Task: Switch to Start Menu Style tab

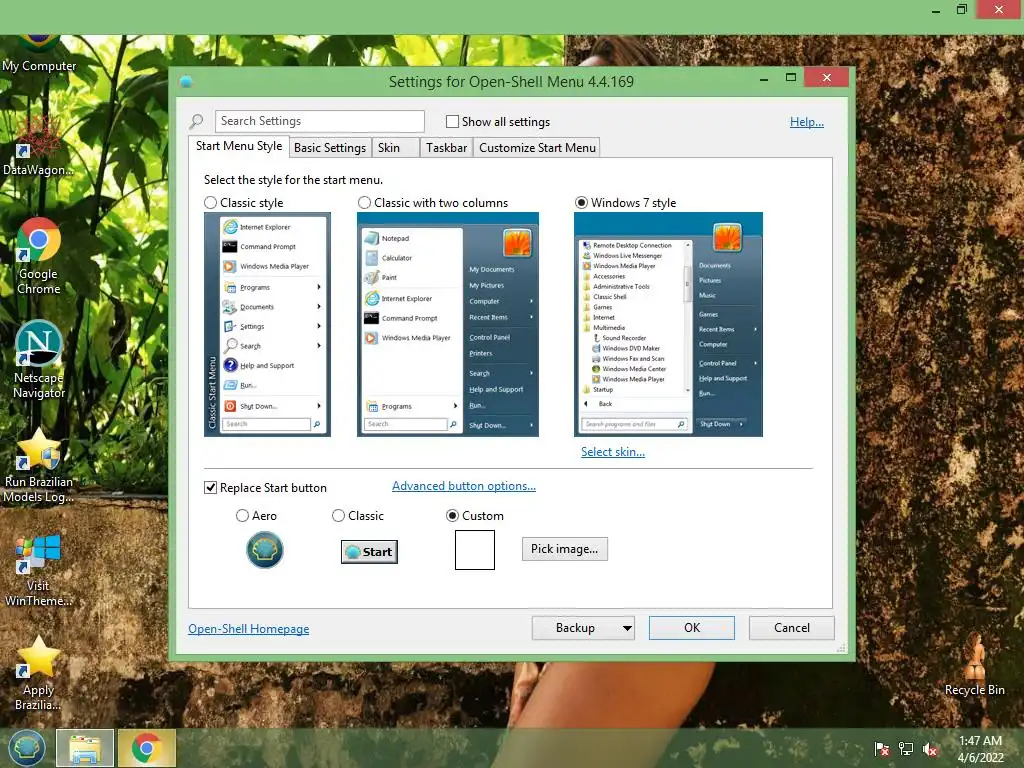Action: click(239, 146)
